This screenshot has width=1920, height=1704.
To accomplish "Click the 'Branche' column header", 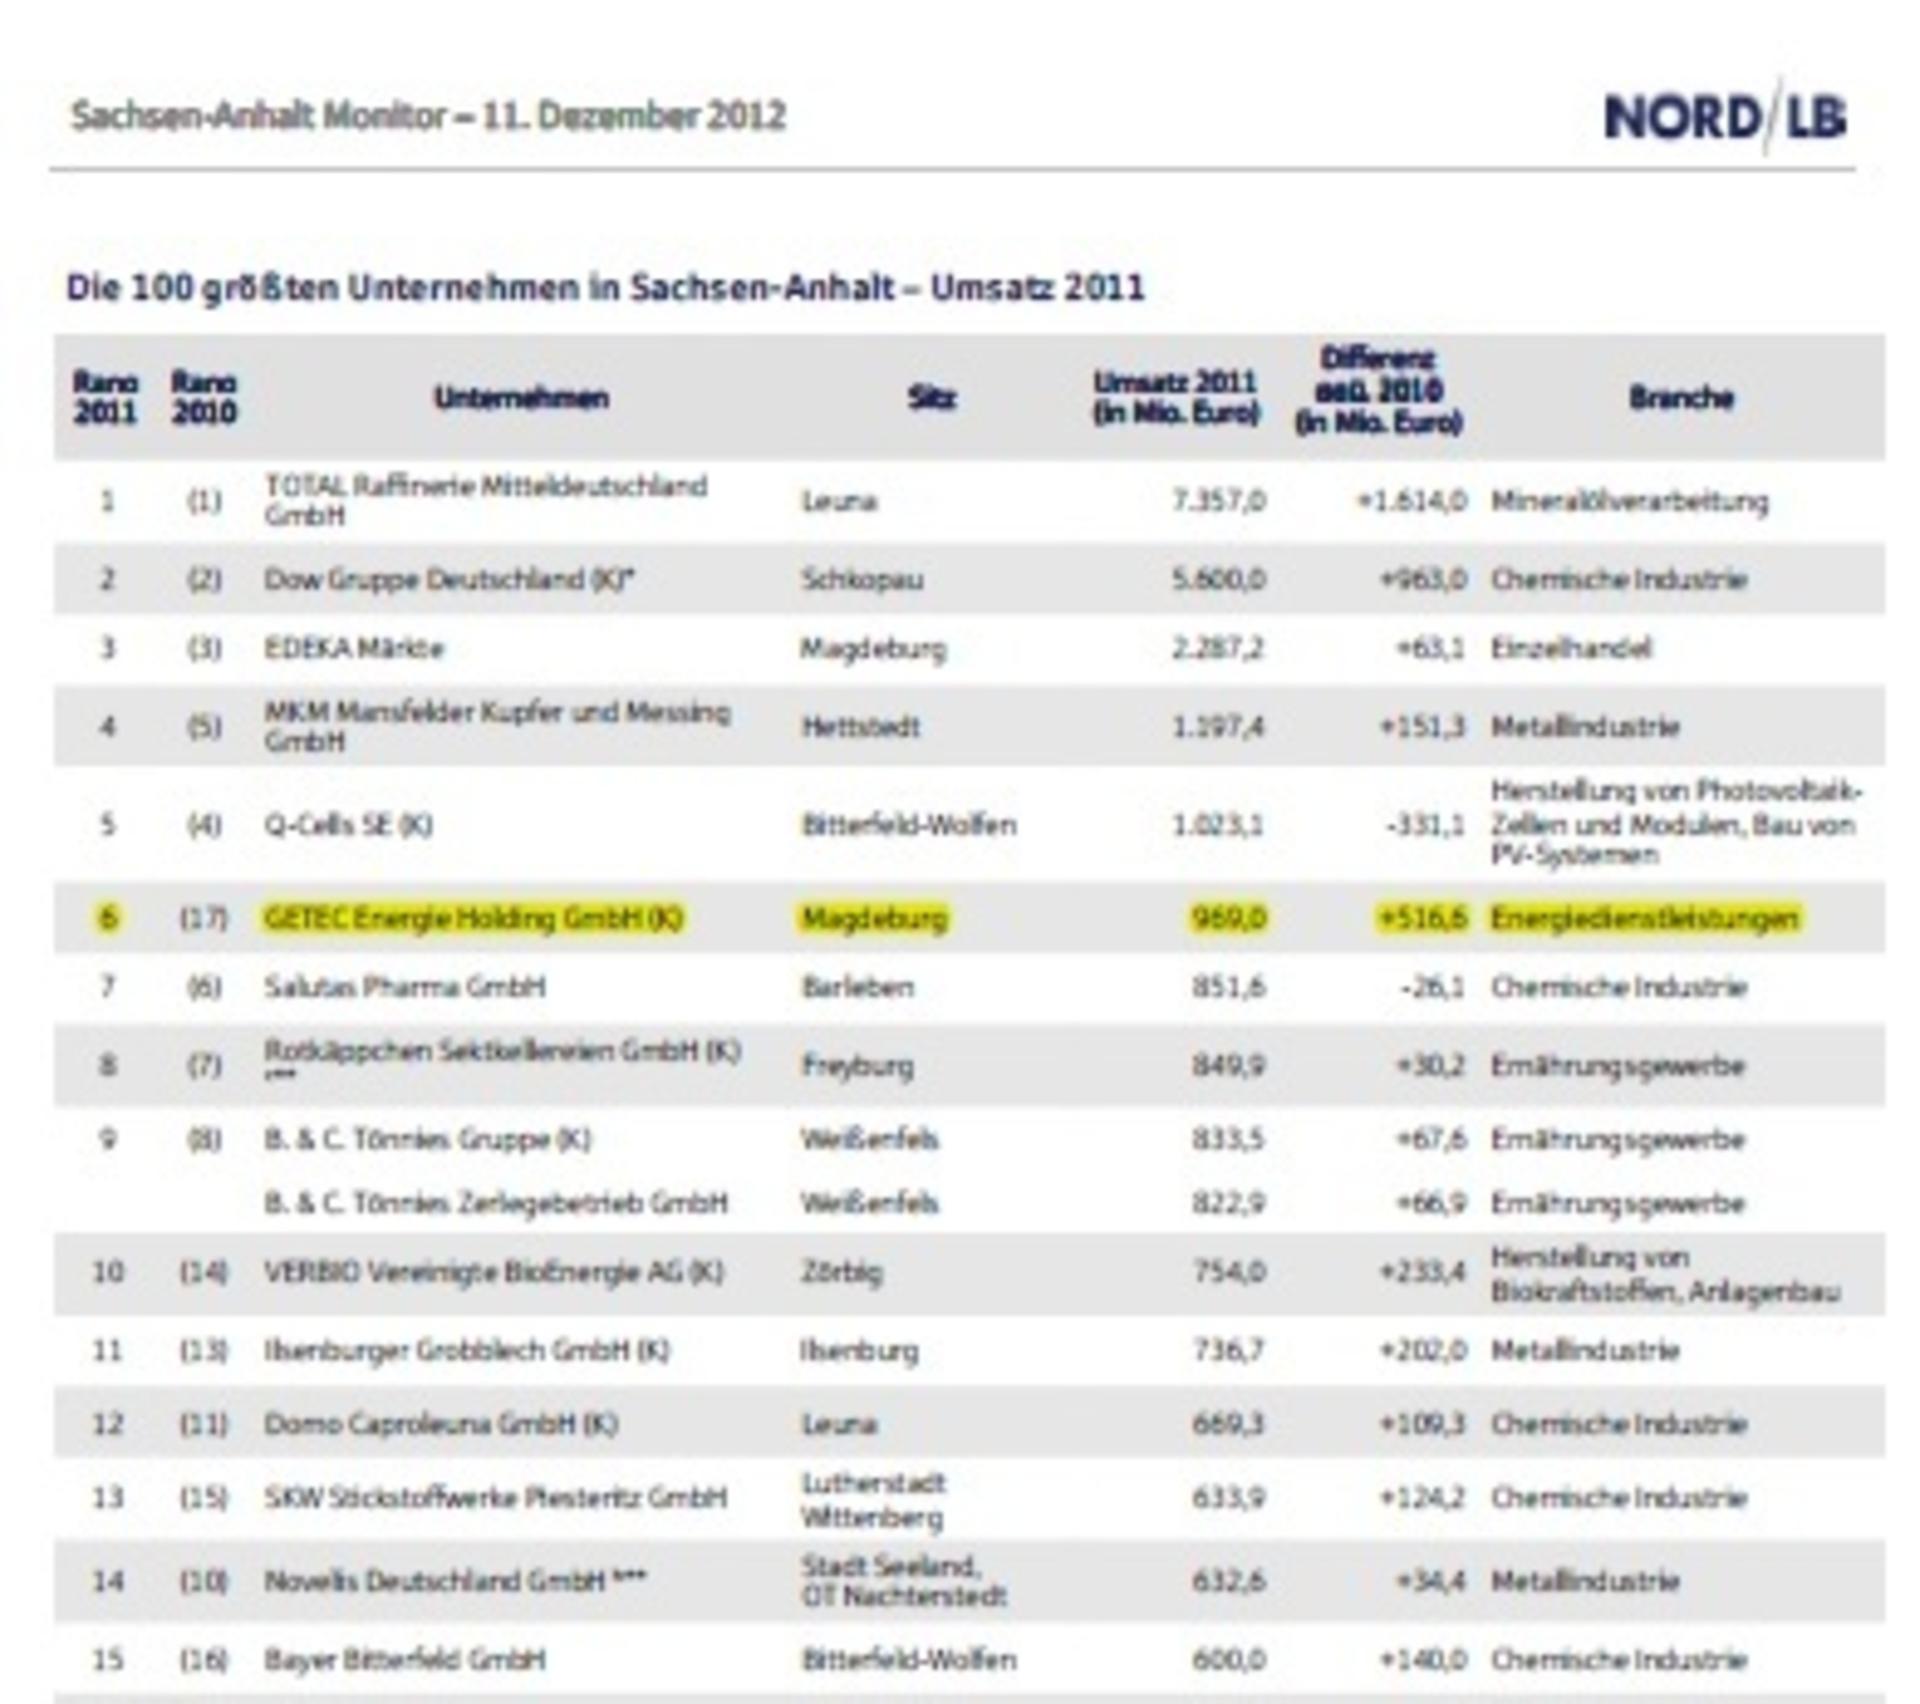I will (x=1681, y=398).
